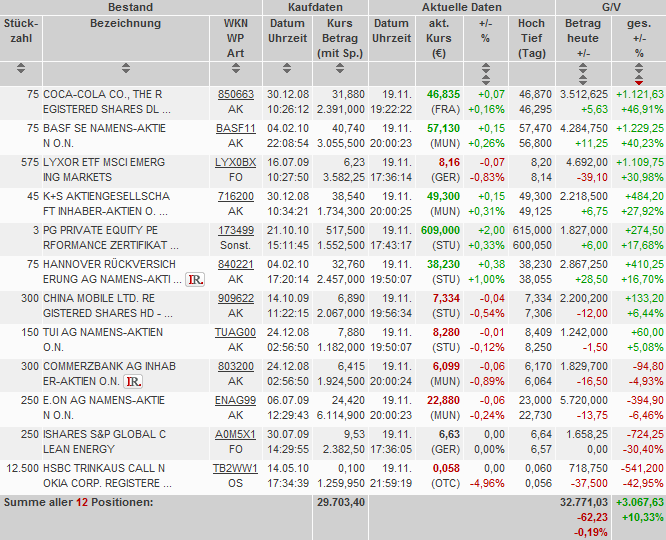
Task: Sort table by Bezeichnung column arrows
Action: coord(126,68)
